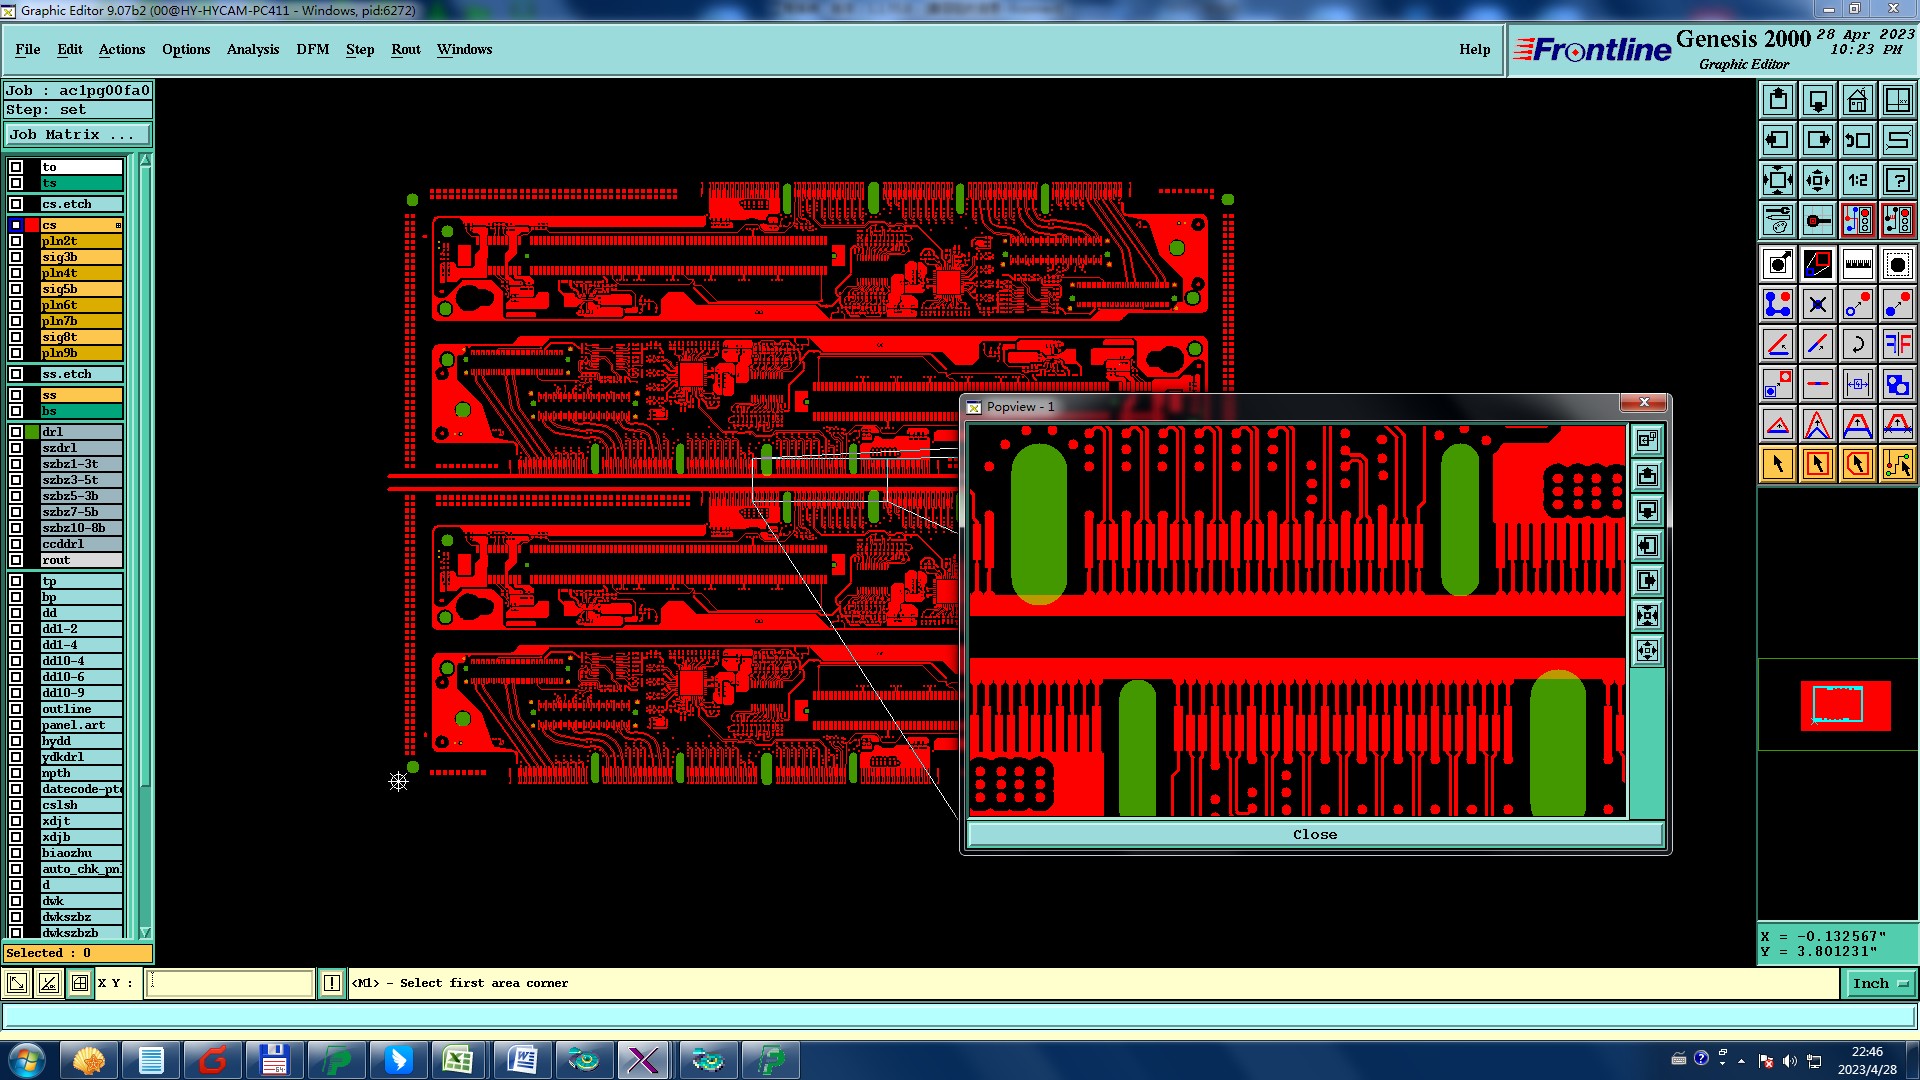Enable the outline layer checkbox
The image size is (1920, 1080).
click(16, 709)
